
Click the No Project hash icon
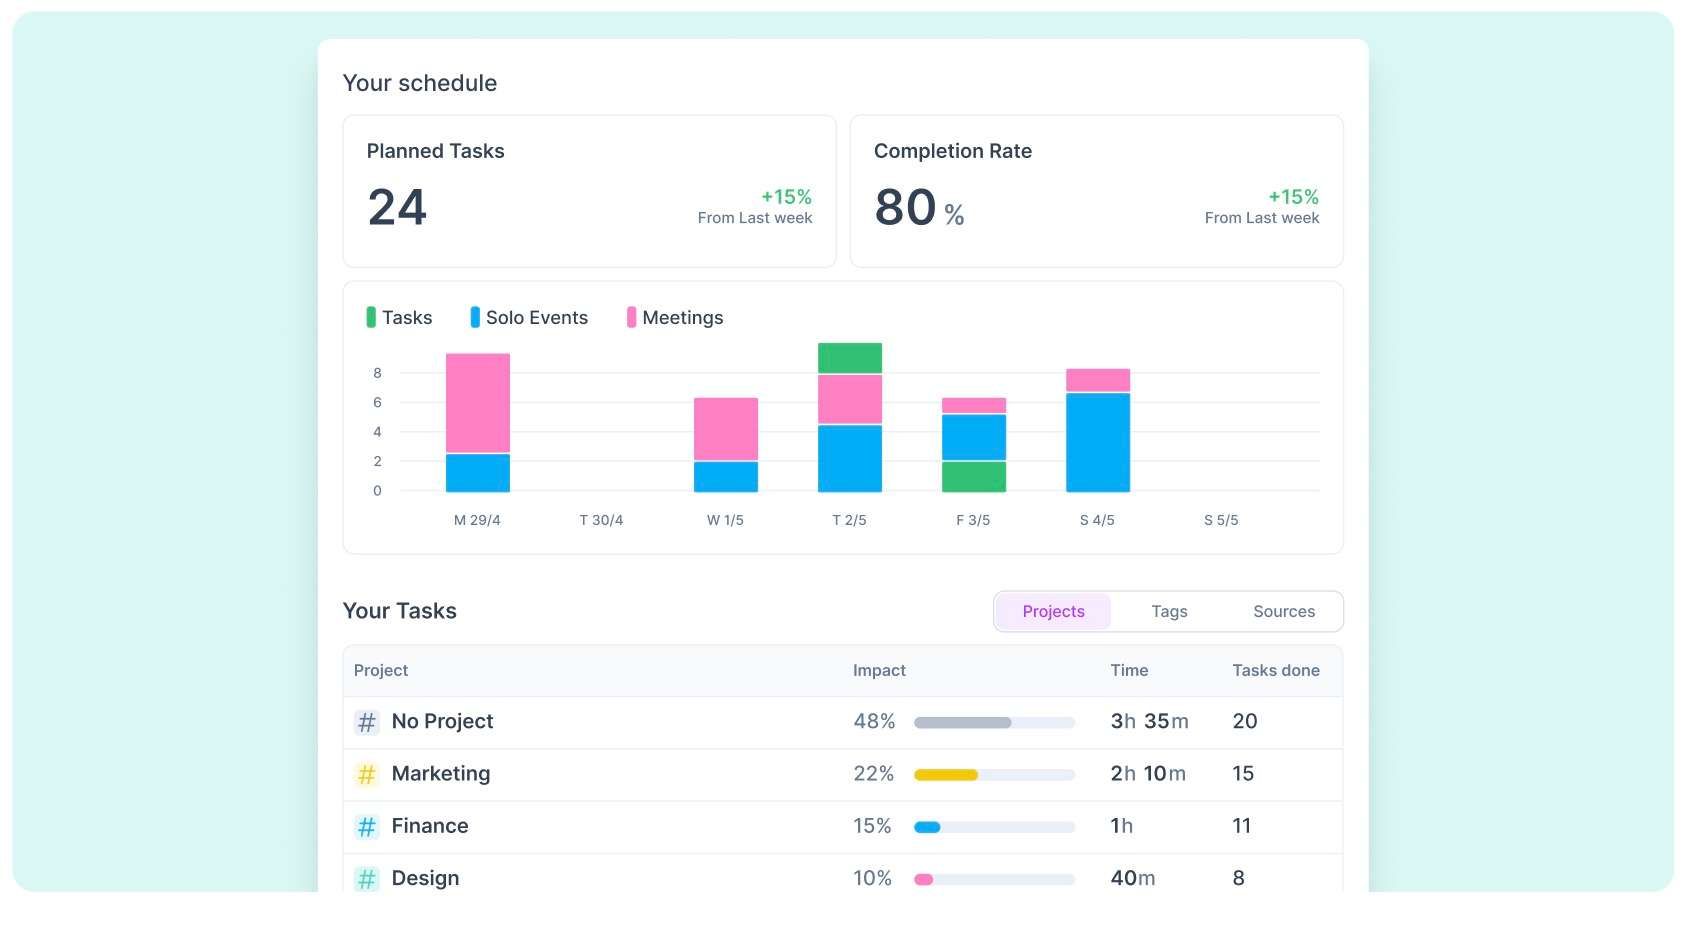(367, 722)
